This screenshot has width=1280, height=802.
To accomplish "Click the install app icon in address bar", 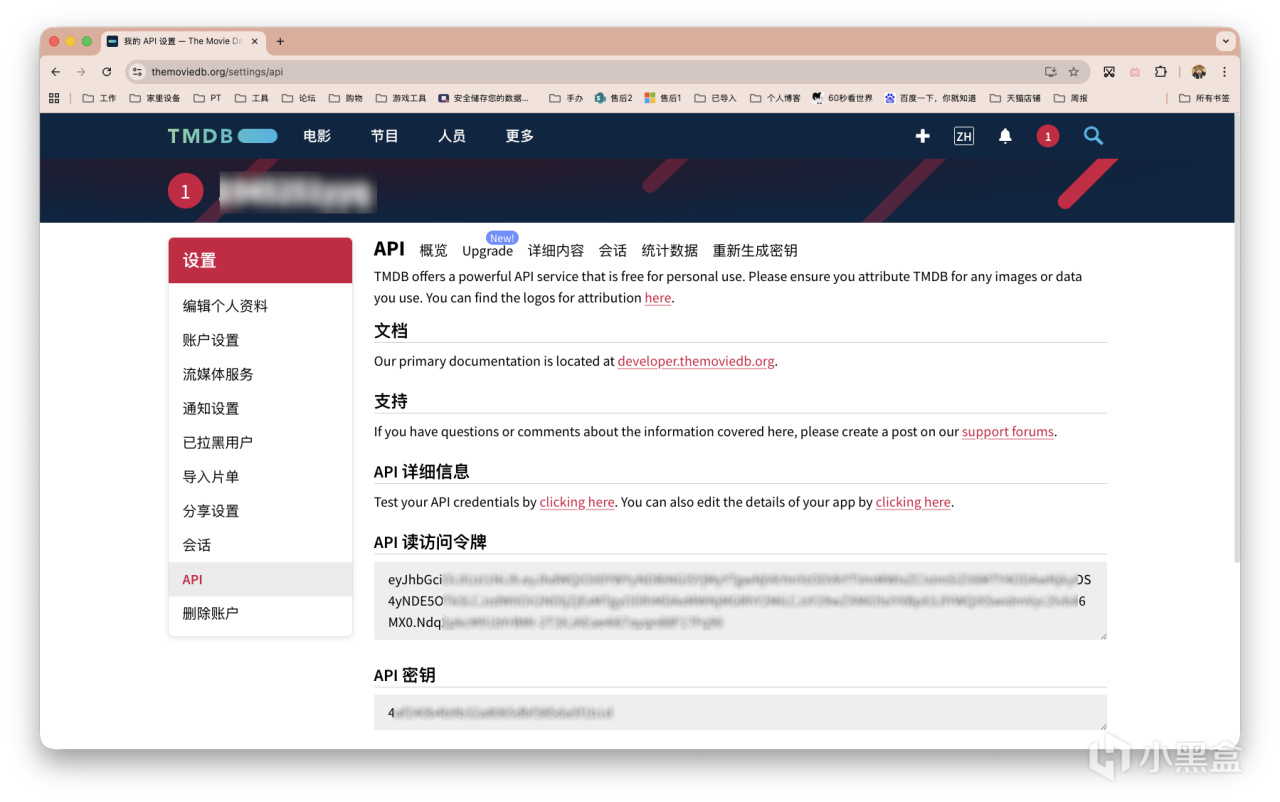I will 1050,72.
